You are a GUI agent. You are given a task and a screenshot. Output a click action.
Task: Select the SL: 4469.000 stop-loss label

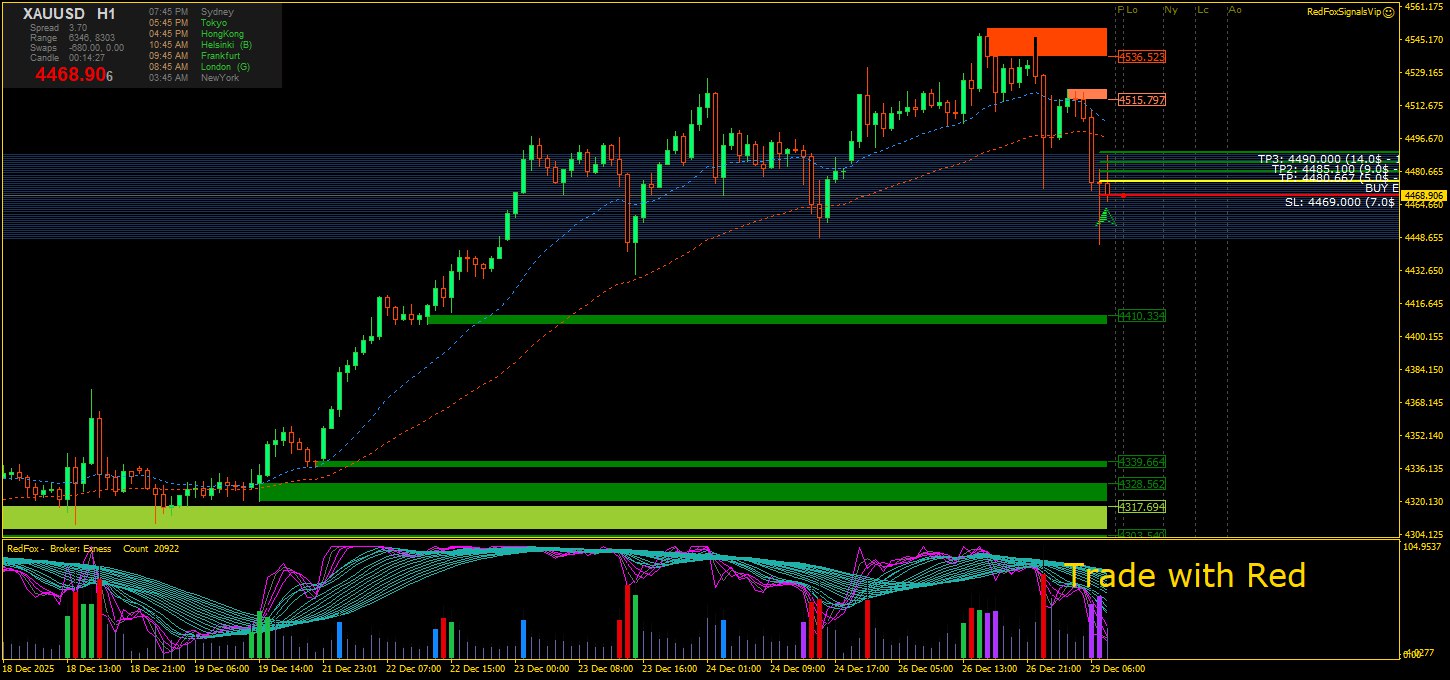pyautogui.click(x=1339, y=202)
